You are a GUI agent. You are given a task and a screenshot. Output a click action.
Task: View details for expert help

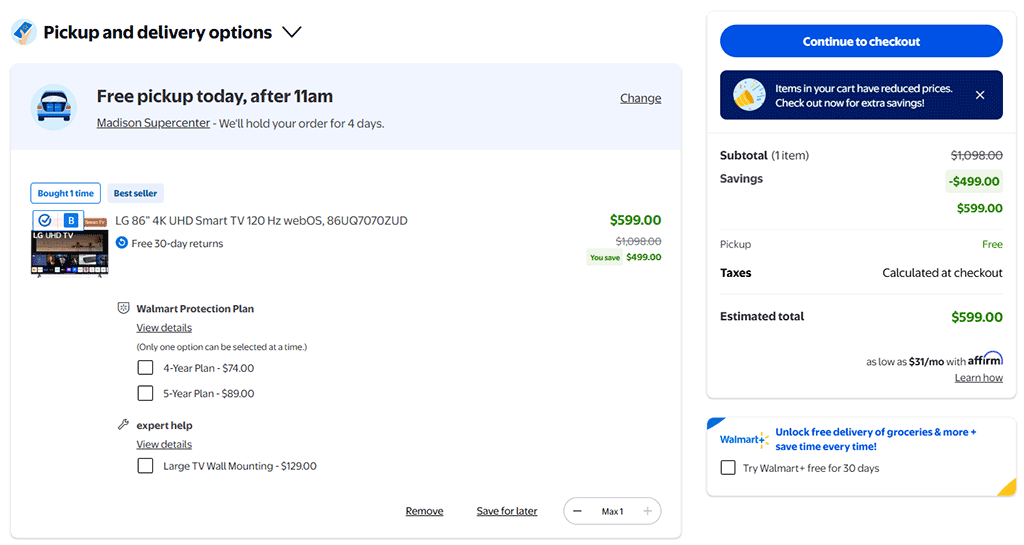pos(164,444)
